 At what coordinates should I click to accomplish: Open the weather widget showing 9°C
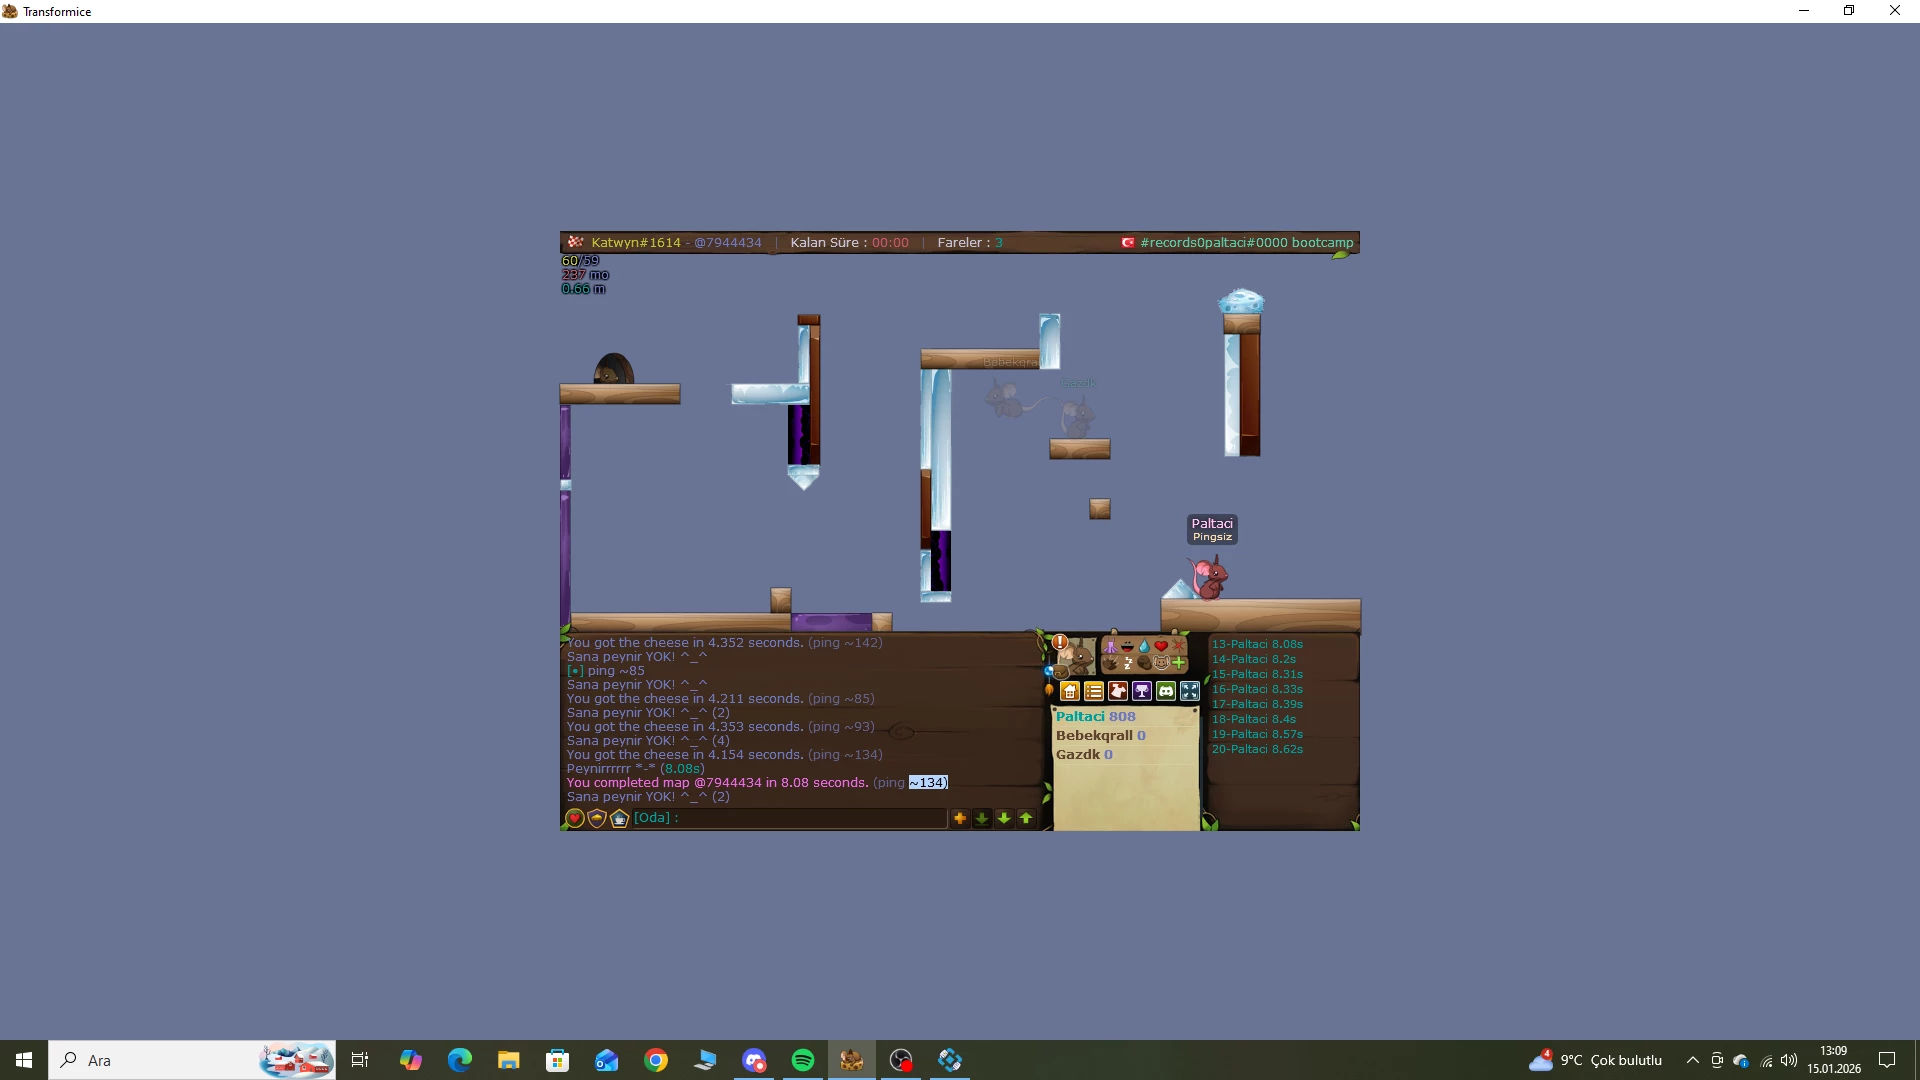click(x=1595, y=1060)
